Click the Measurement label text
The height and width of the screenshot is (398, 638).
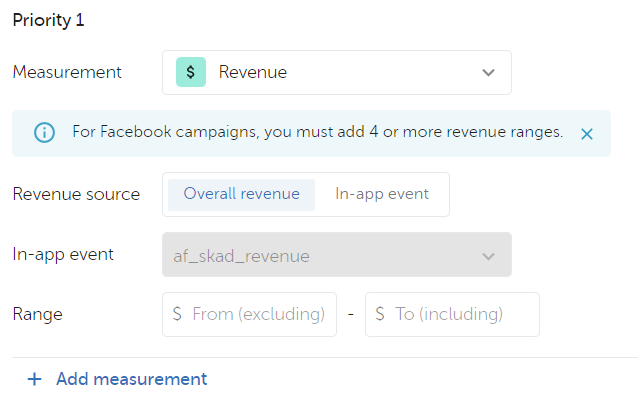coord(67,72)
